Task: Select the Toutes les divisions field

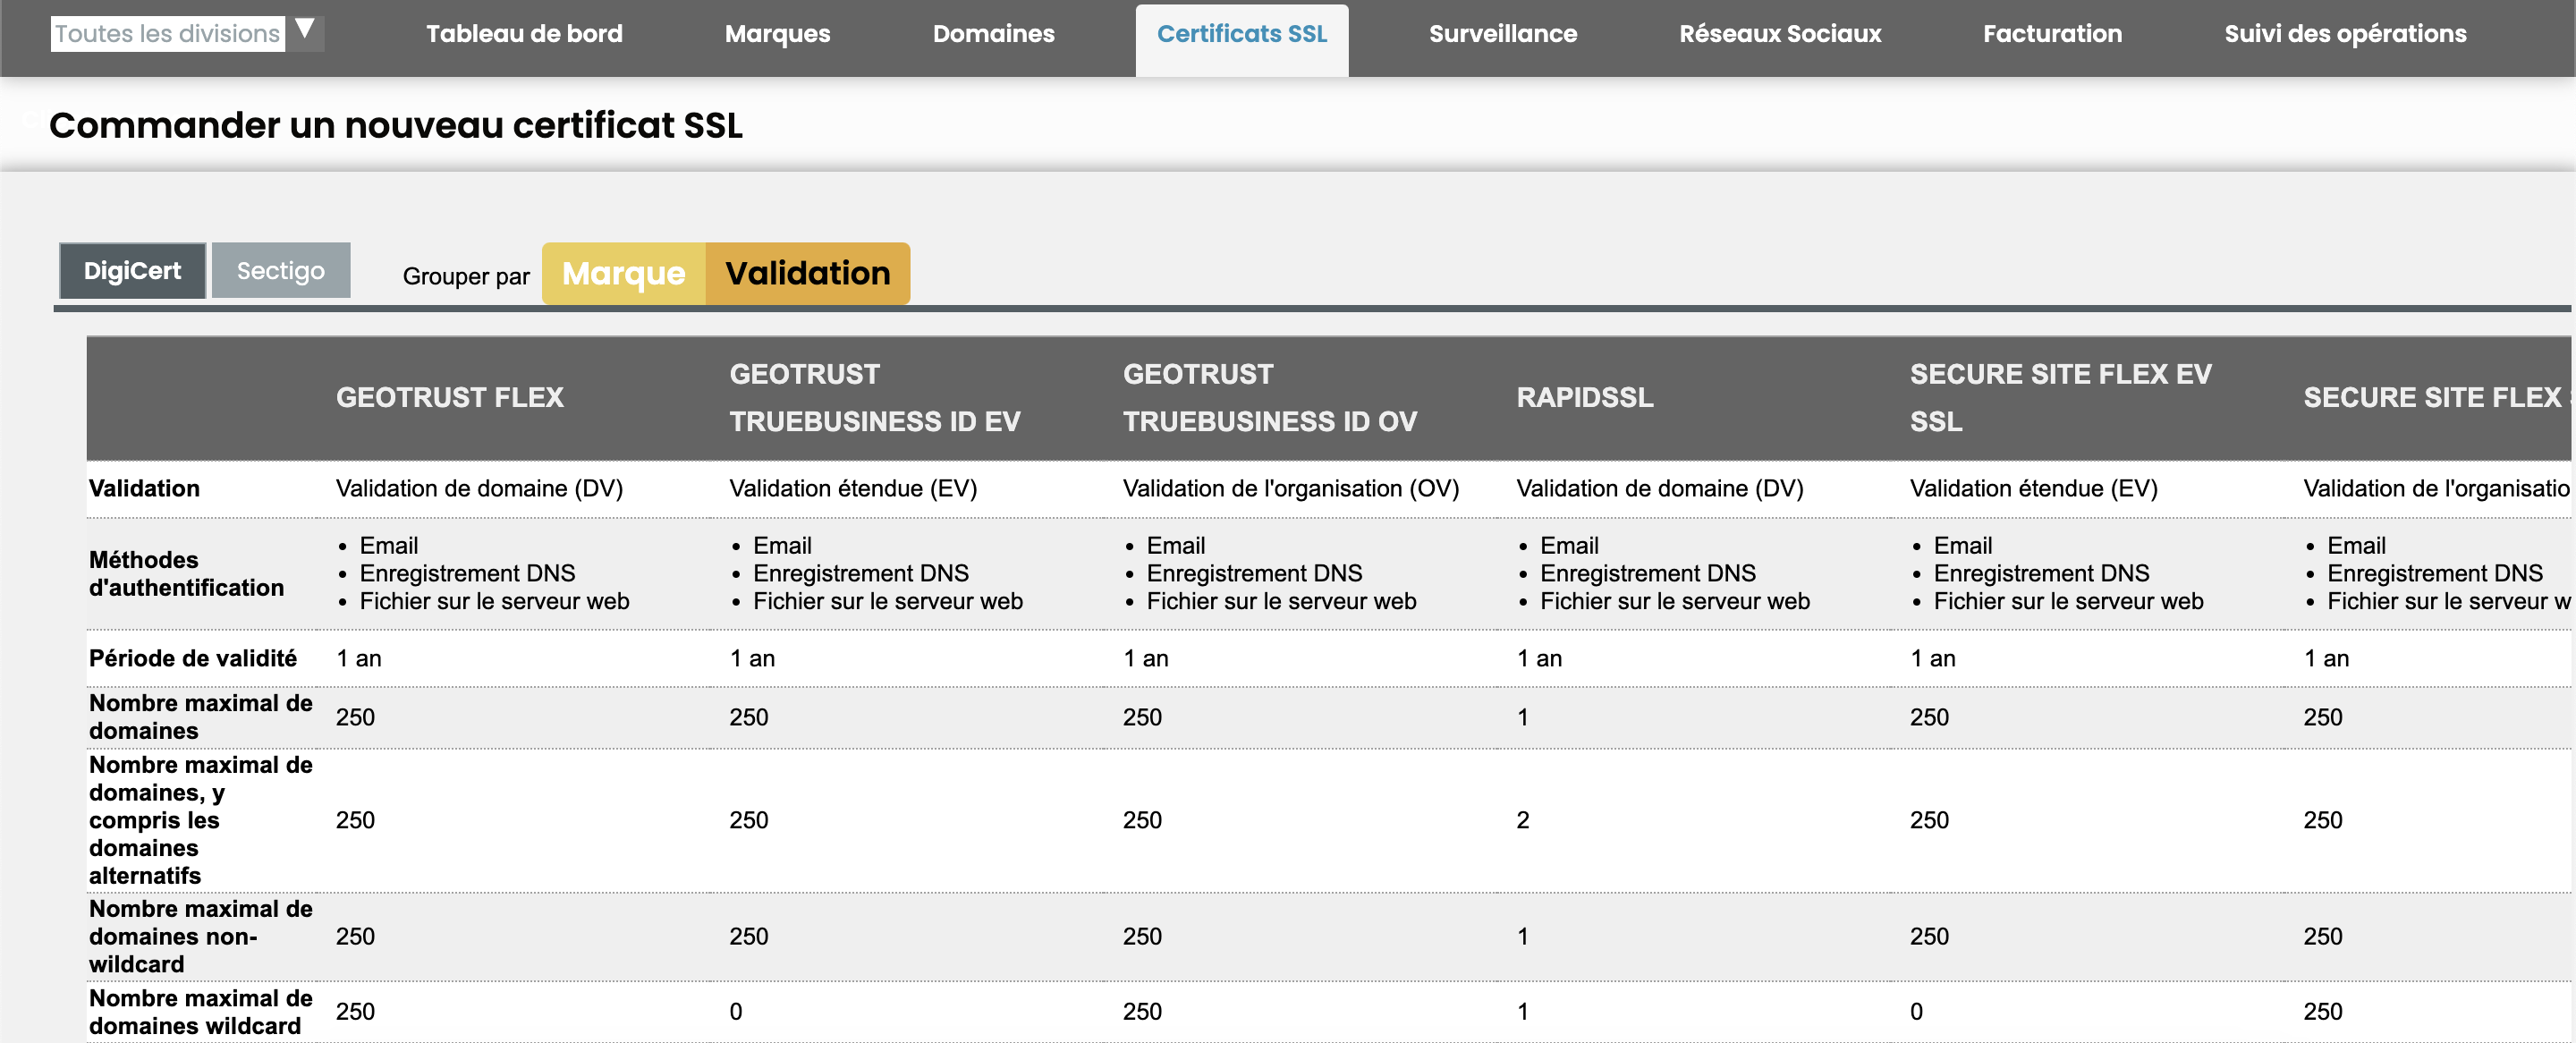Action: coord(167,33)
